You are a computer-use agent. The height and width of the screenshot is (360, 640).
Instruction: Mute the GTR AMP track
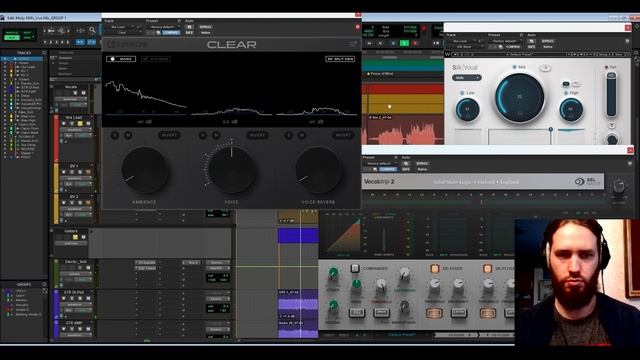(88, 329)
